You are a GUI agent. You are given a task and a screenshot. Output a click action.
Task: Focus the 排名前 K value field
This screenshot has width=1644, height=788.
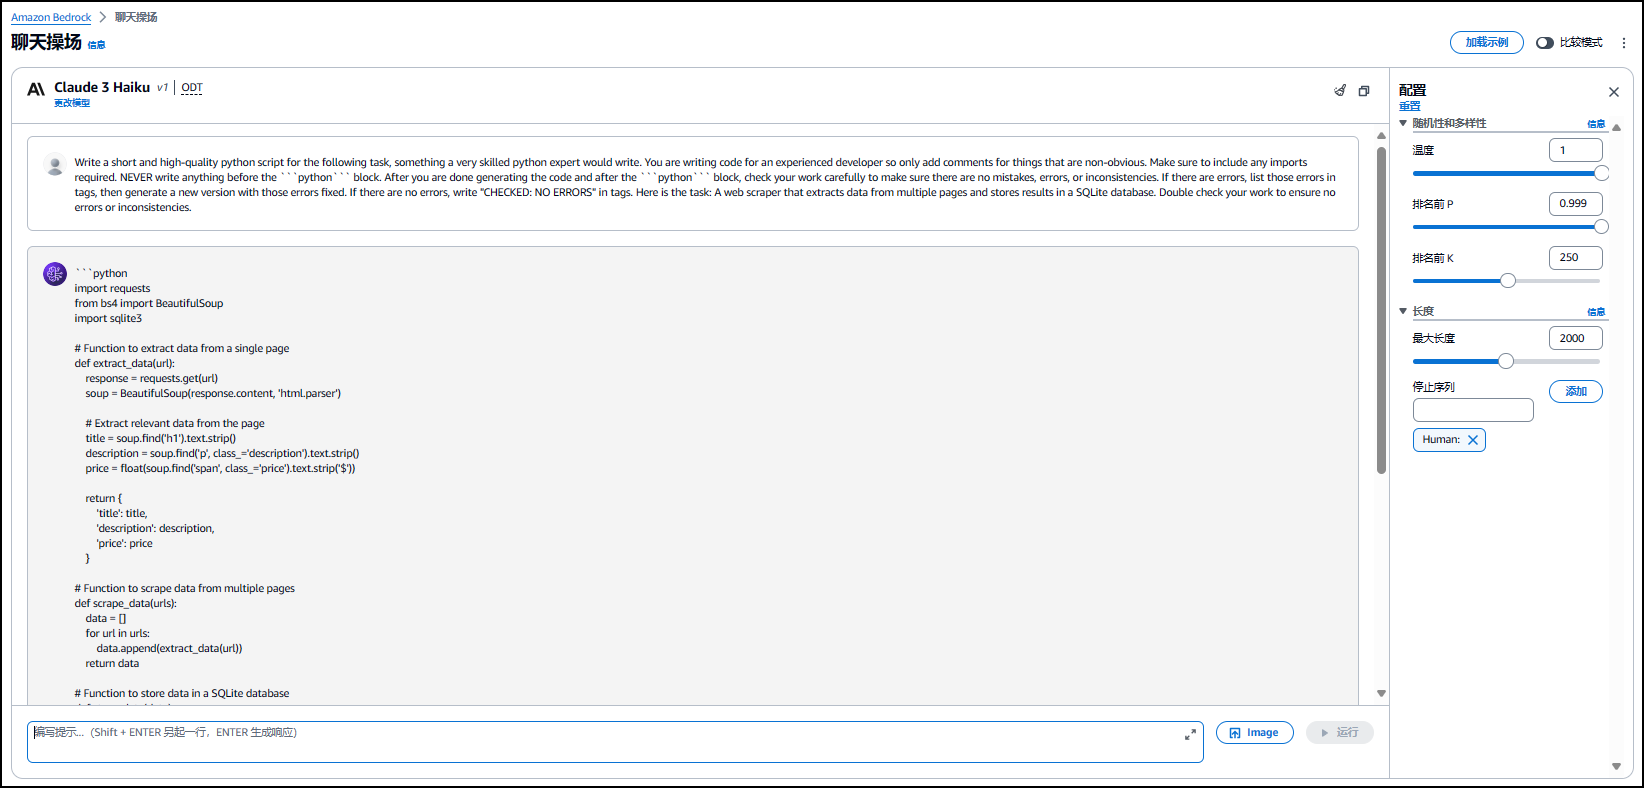click(x=1576, y=258)
